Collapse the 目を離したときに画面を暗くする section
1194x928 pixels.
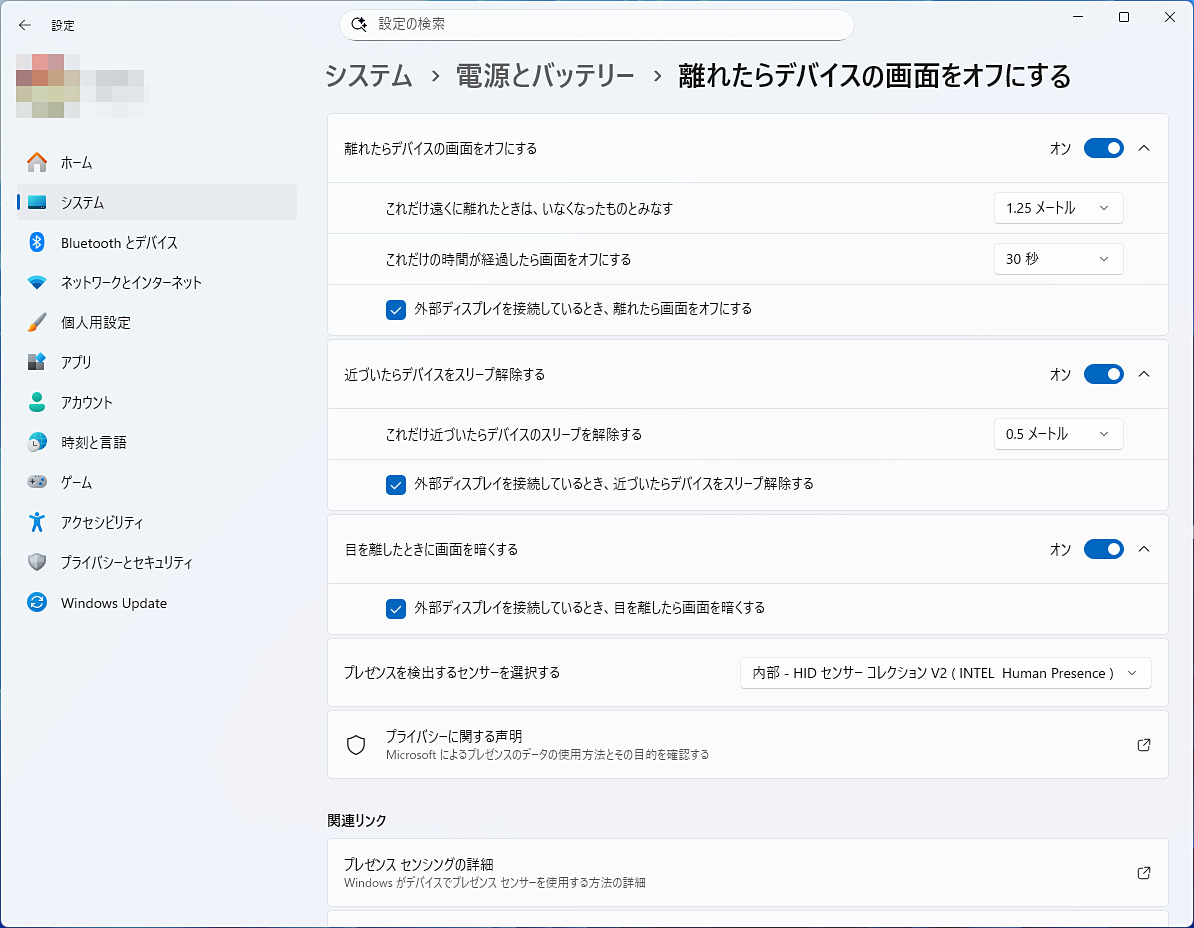coord(1144,549)
